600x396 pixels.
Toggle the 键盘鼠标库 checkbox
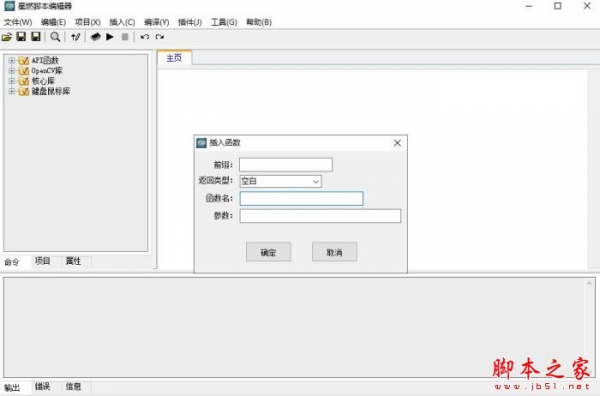(24, 91)
